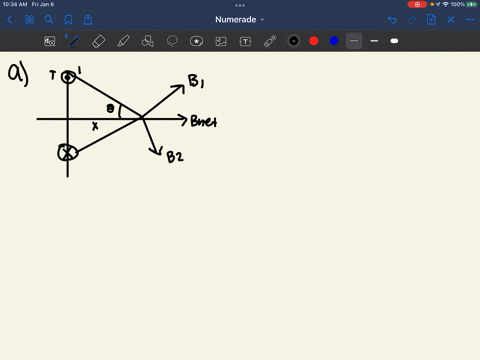Open the thumbnail grid view
The width and height of the screenshot is (480, 360).
coord(29,20)
